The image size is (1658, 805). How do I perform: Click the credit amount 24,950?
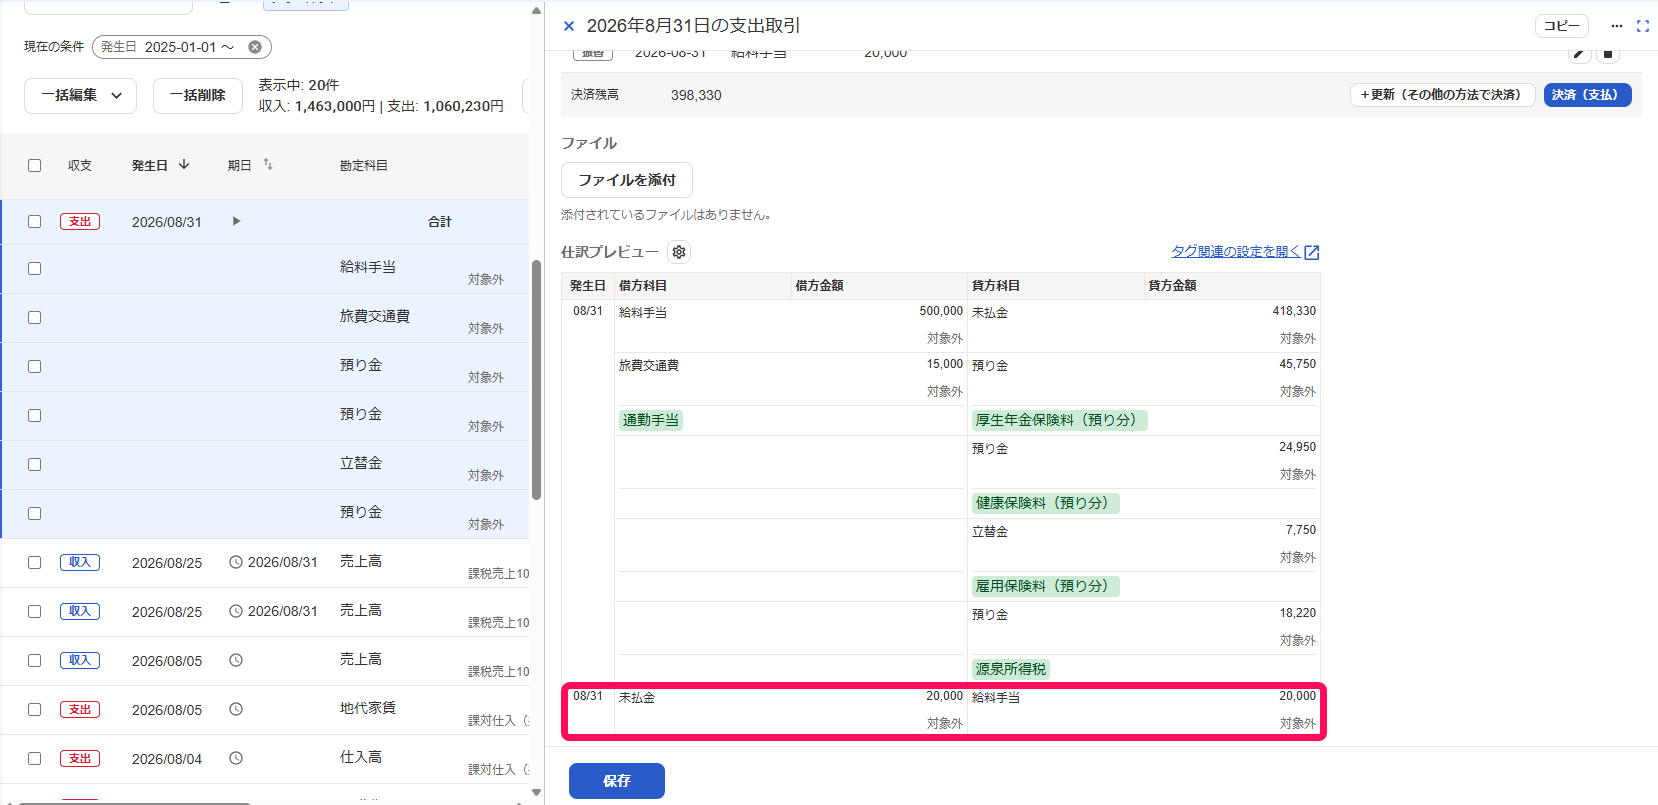pos(1298,447)
